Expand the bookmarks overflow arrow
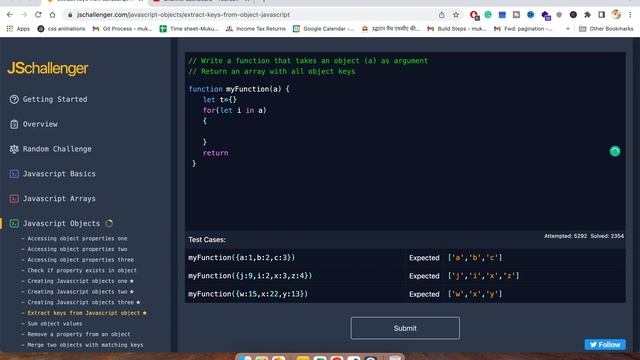640x360 pixels. (567, 29)
